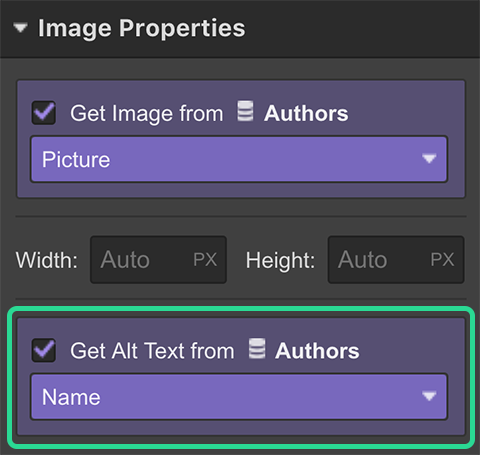
Task: Focus the Width input field
Action: pyautogui.click(x=158, y=259)
